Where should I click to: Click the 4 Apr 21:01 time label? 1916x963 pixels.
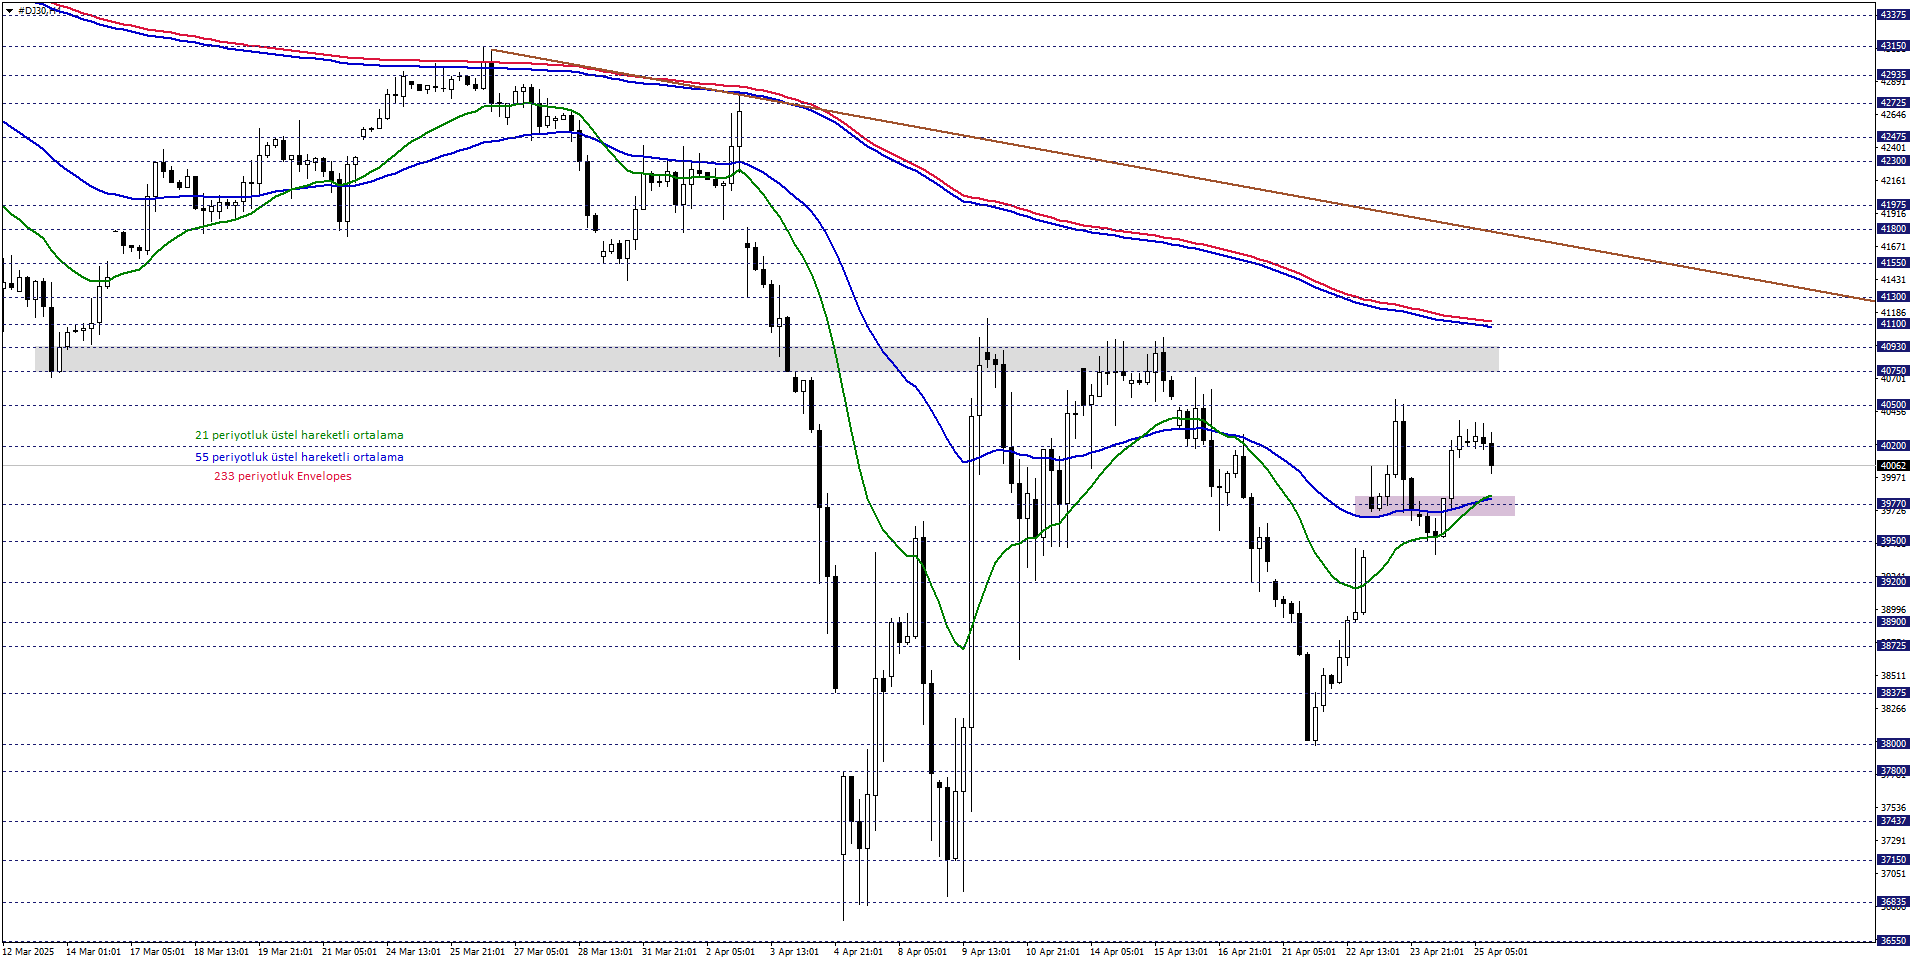pos(858,952)
